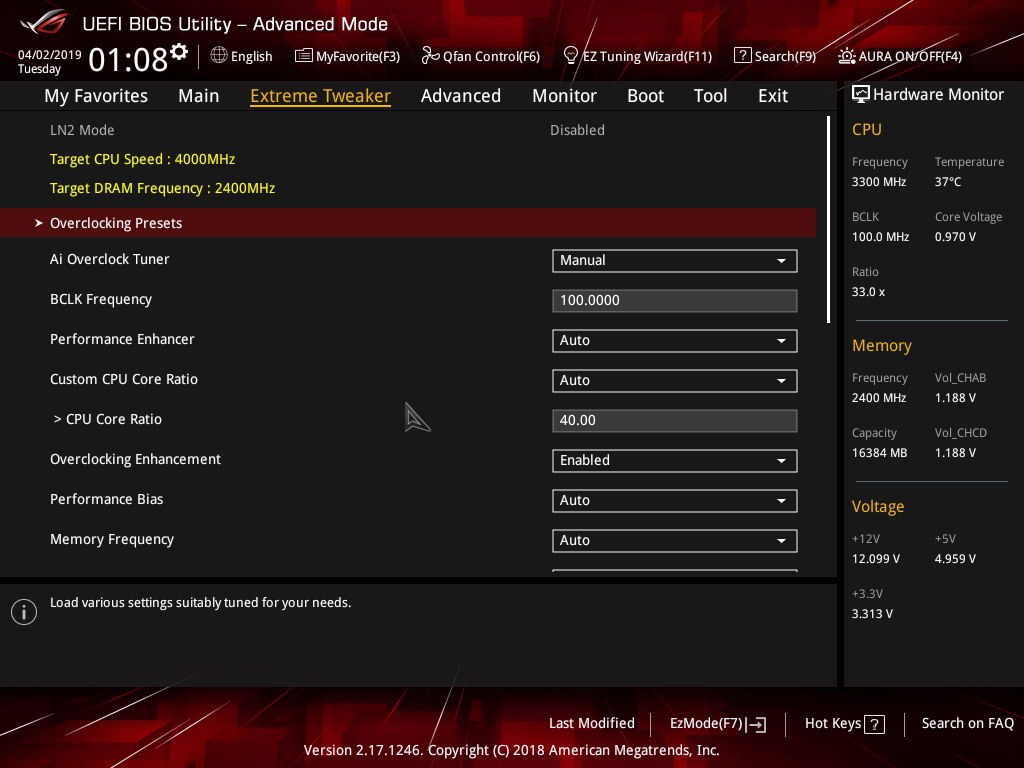
Task: Click the 01:08 clock display
Action: (x=128, y=60)
